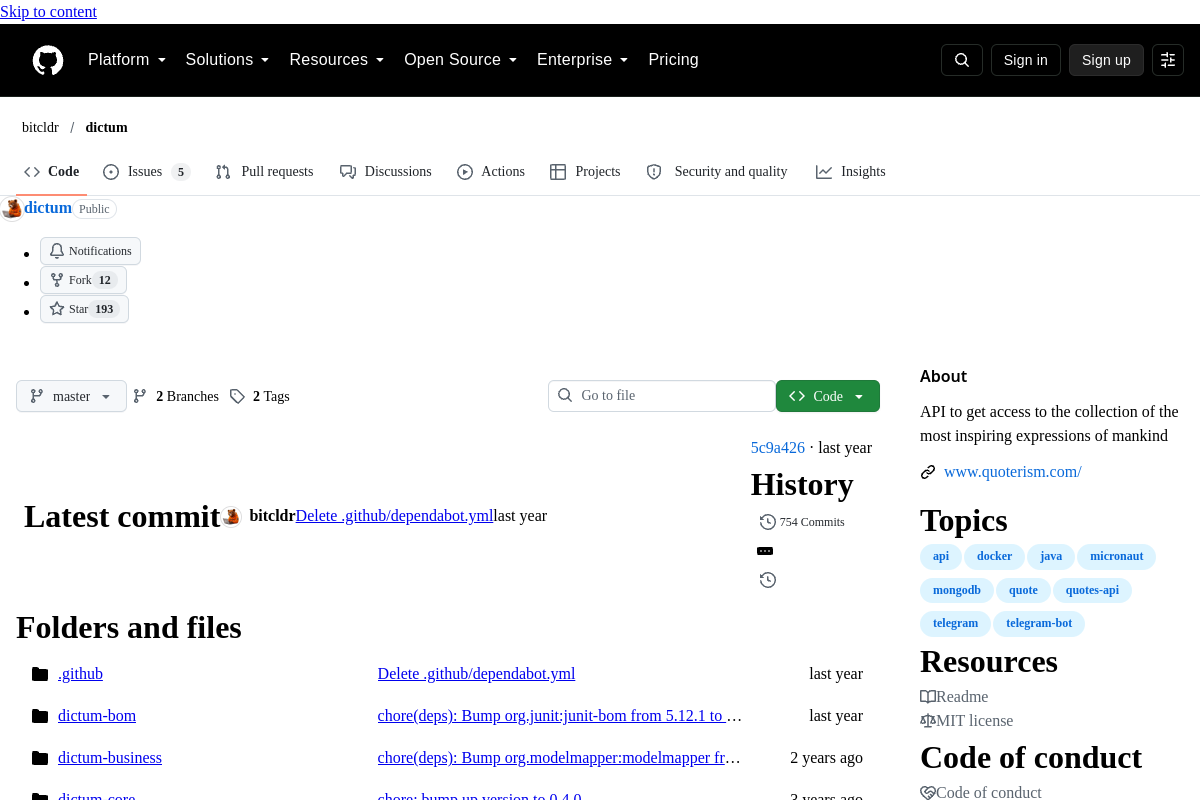
Task: Click the dictum repository avatar image
Action: coord(12,208)
